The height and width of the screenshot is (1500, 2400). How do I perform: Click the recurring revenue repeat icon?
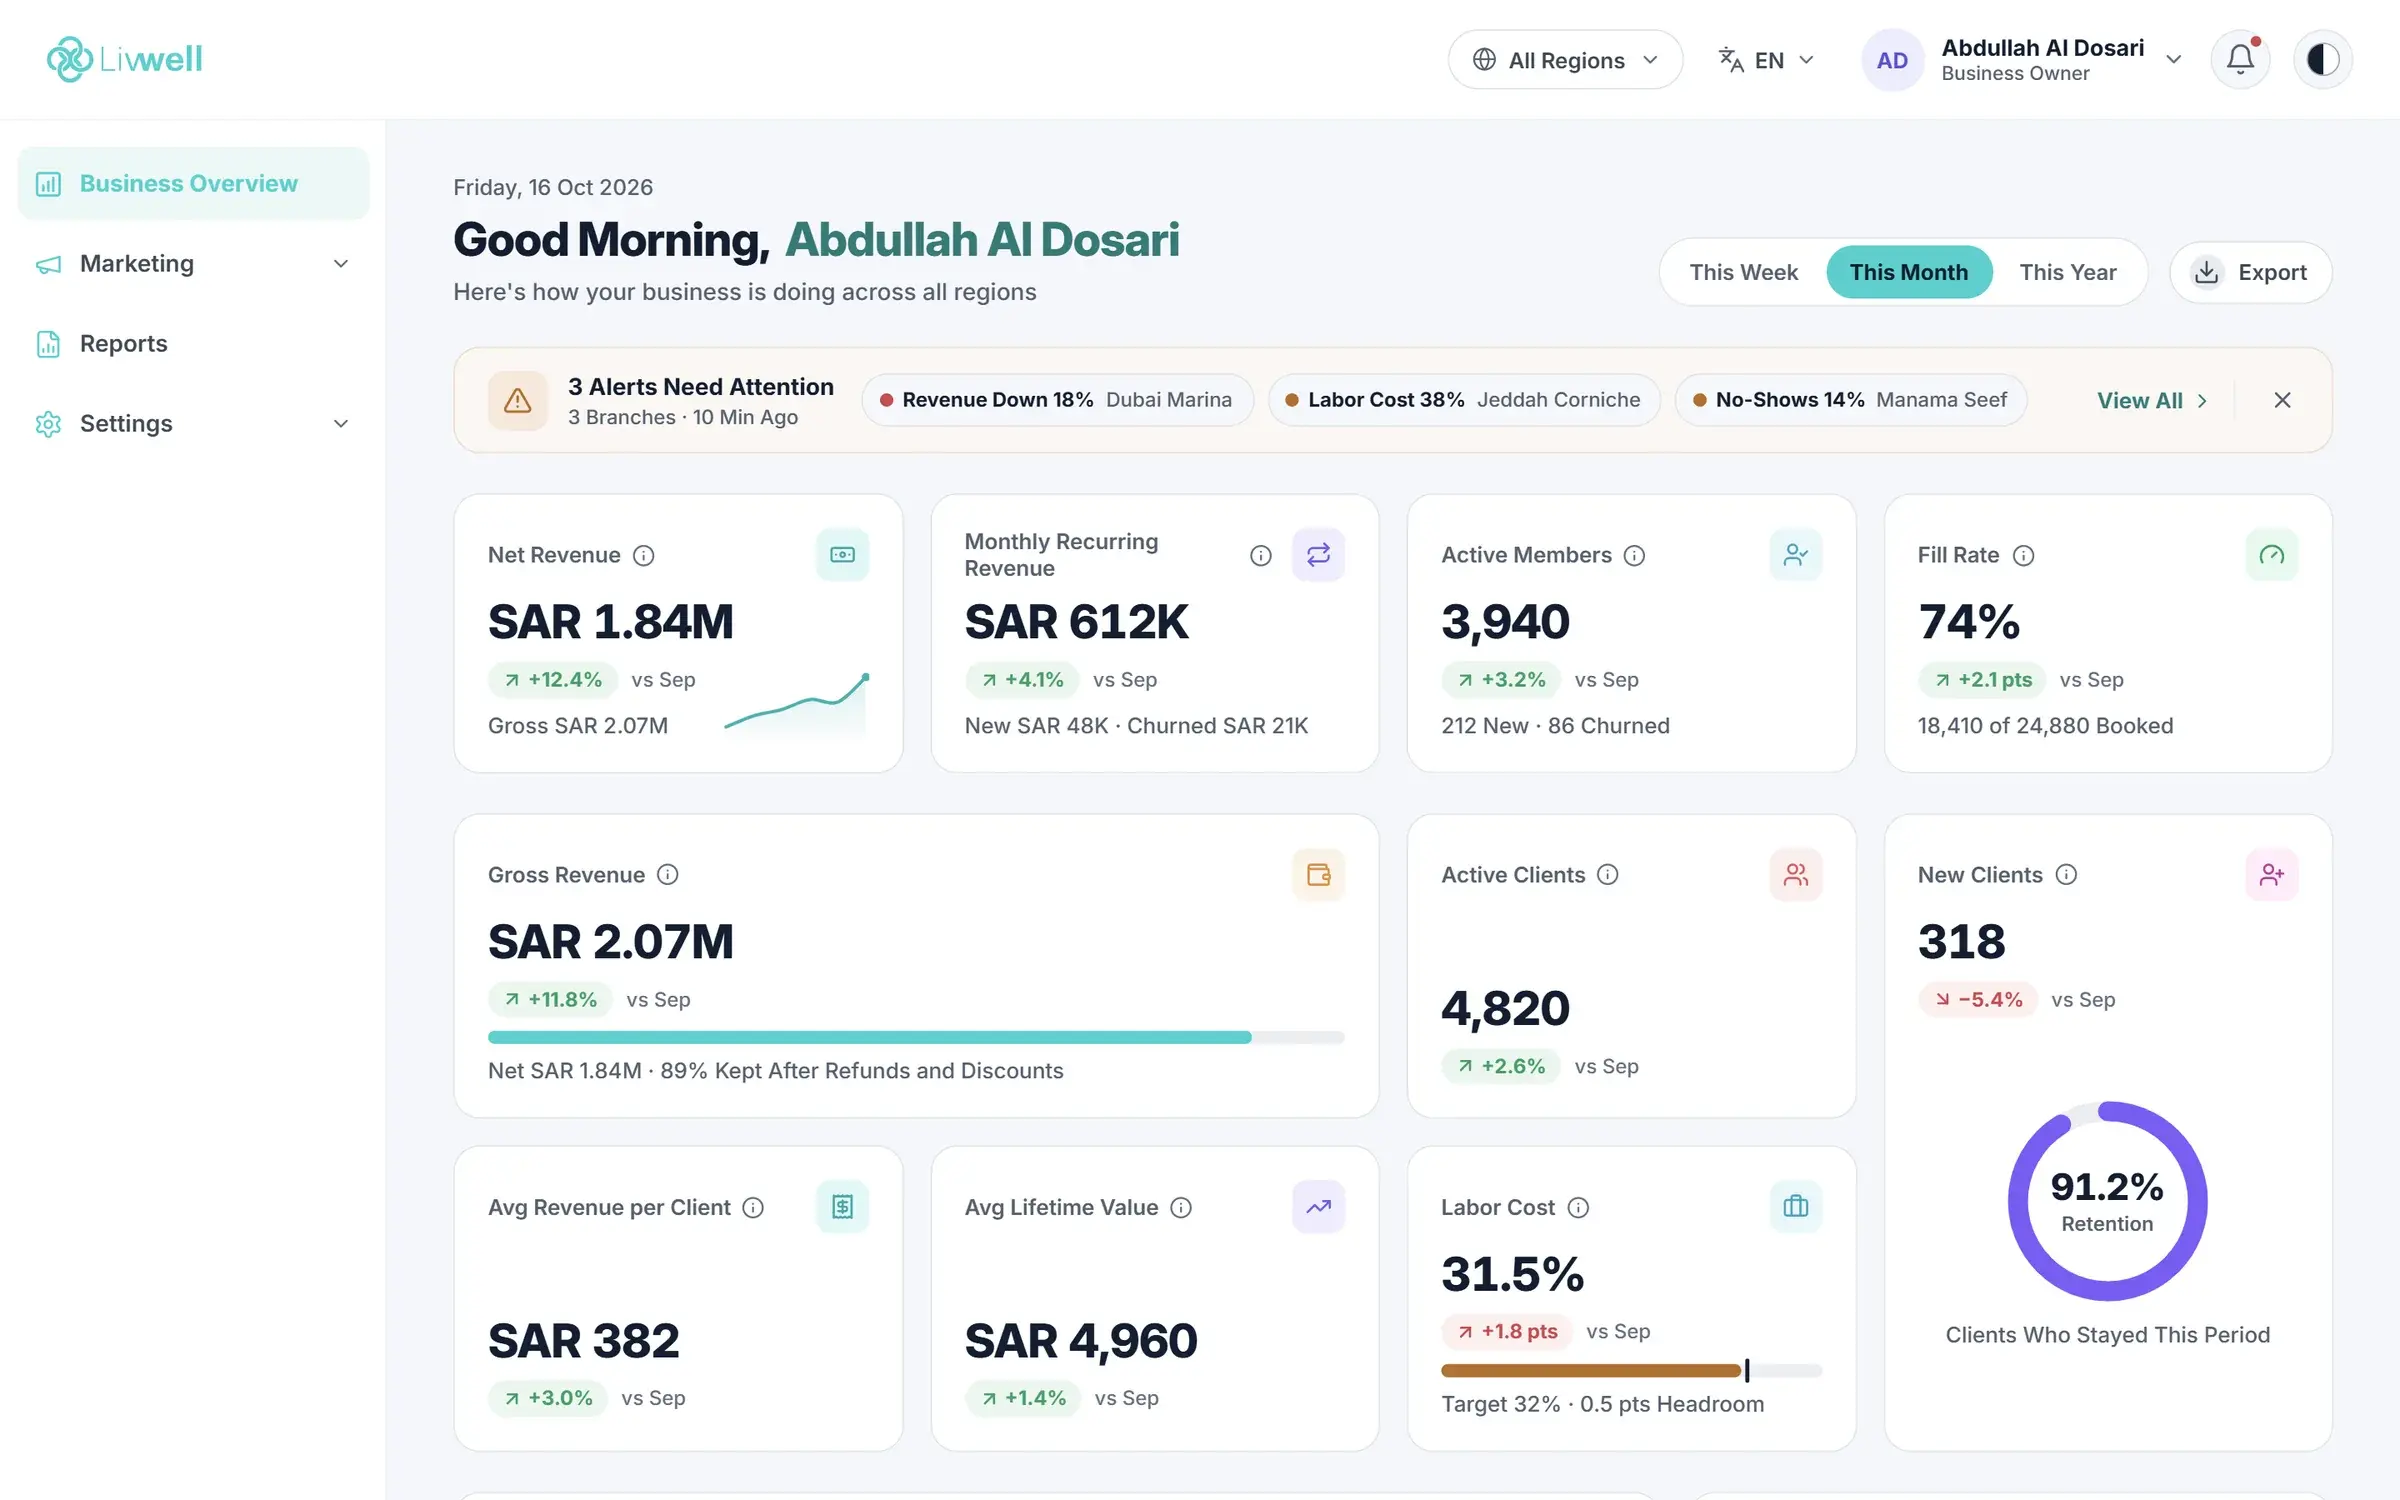click(x=1318, y=554)
